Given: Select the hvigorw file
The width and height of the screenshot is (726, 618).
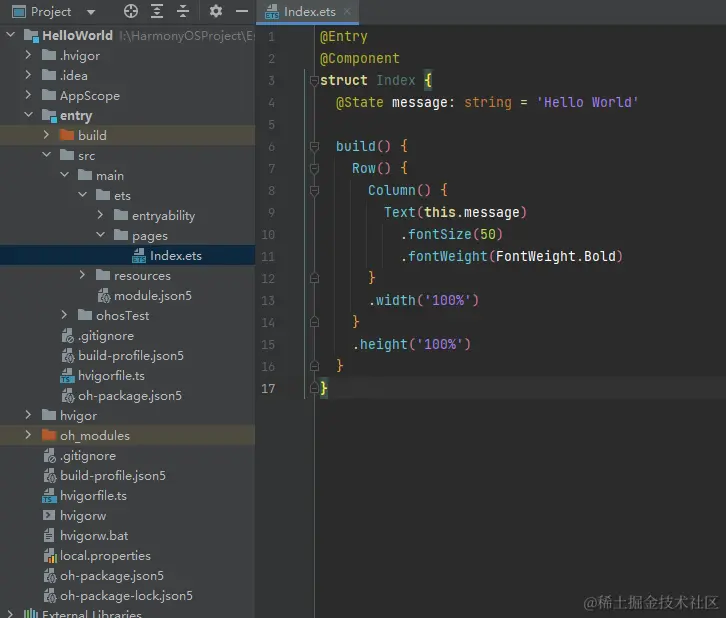Looking at the screenshot, I should pyautogui.click(x=83, y=515).
